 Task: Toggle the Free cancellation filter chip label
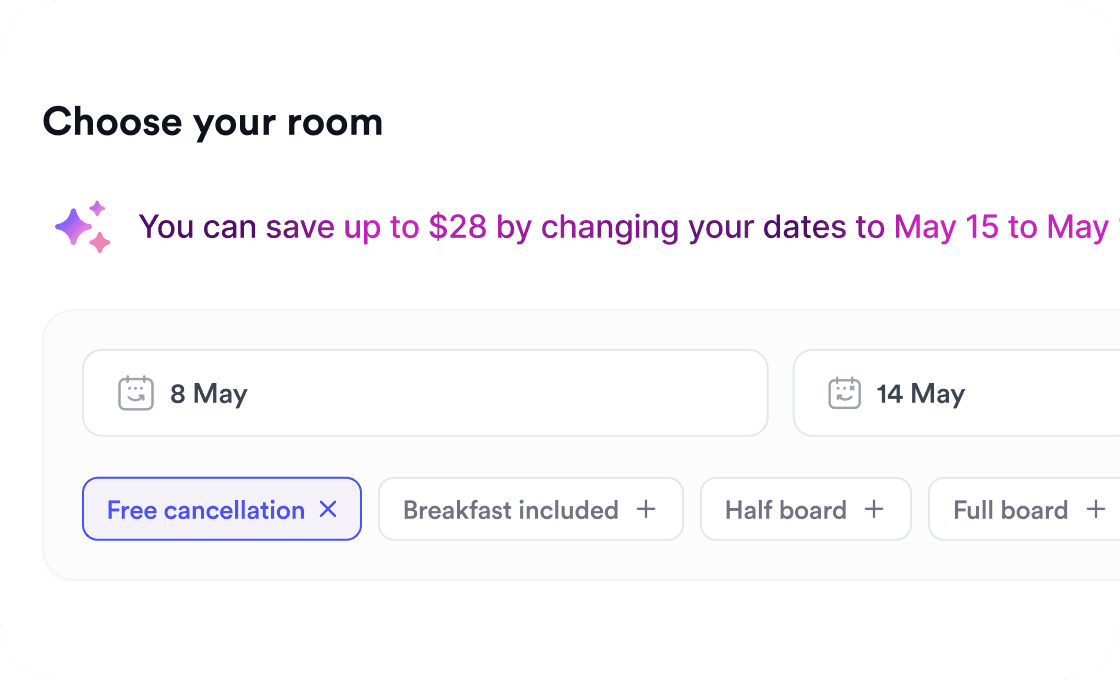pos(205,510)
